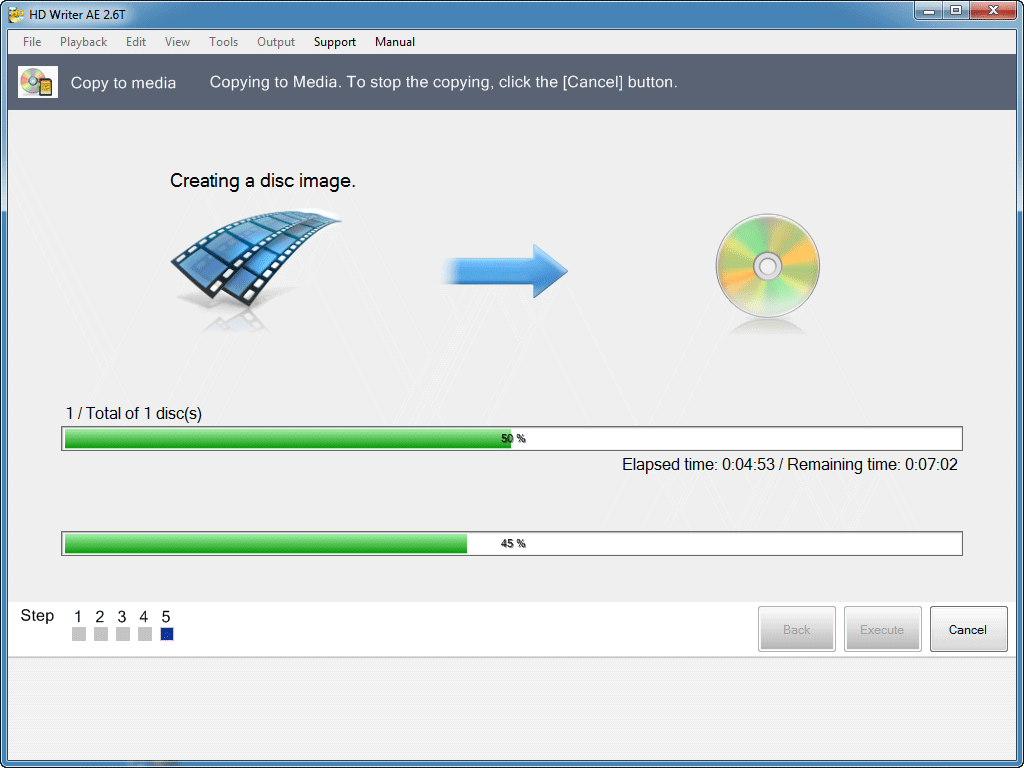
Task: Click the 50 % overall progress bar
Action: tap(512, 438)
